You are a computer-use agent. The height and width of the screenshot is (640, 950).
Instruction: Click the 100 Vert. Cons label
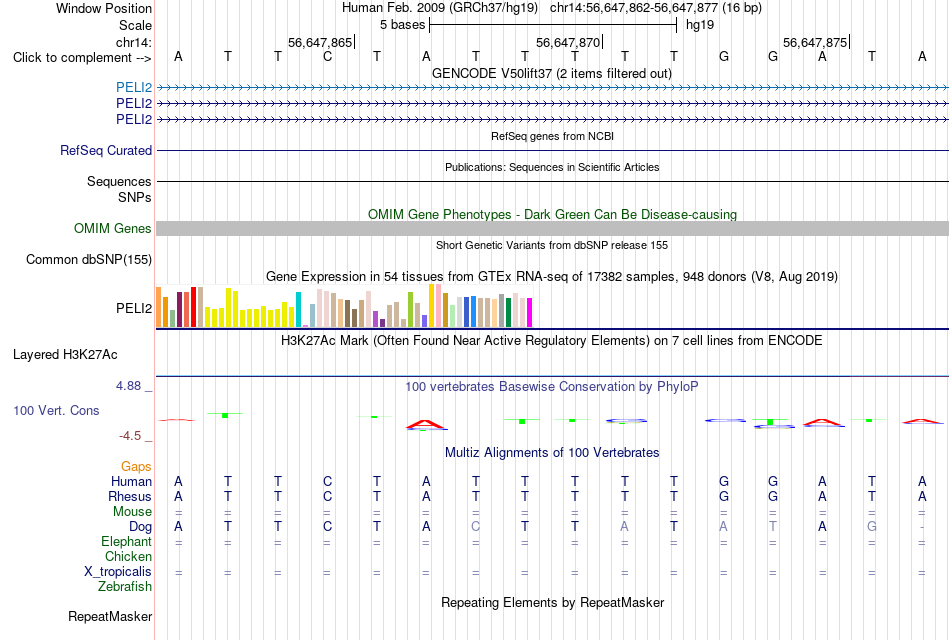56,410
